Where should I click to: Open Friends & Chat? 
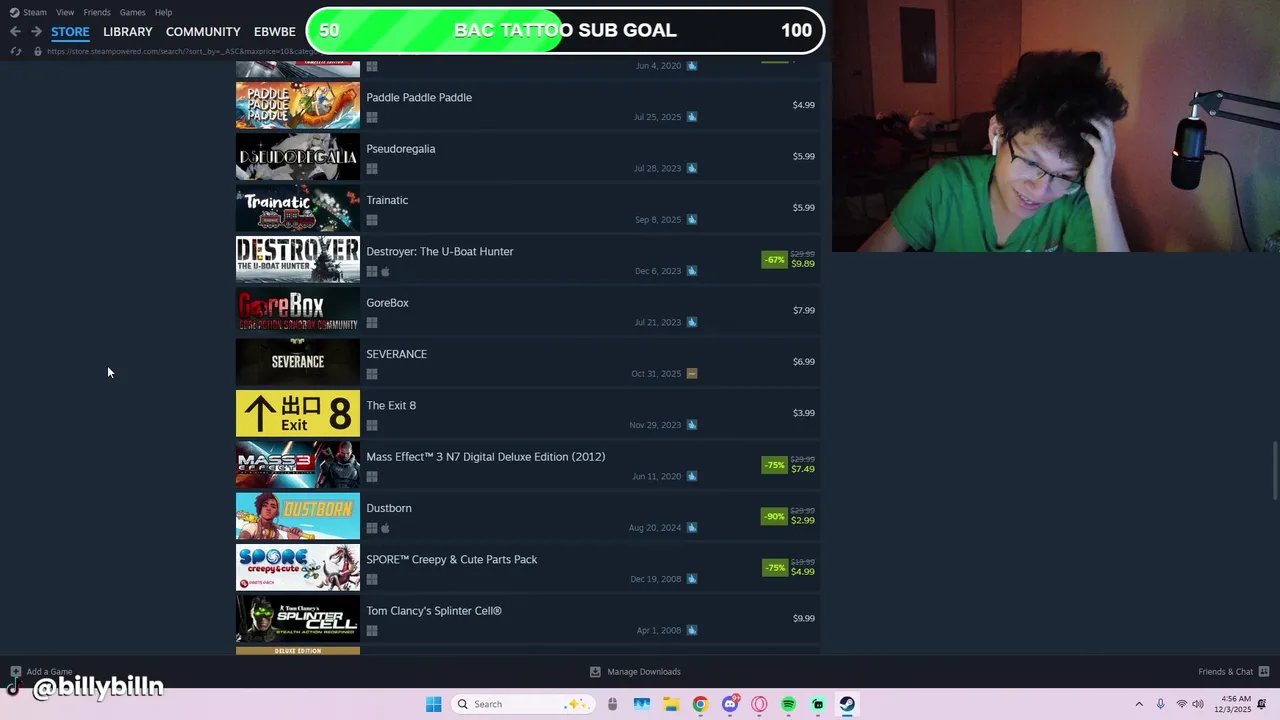coord(1233,672)
